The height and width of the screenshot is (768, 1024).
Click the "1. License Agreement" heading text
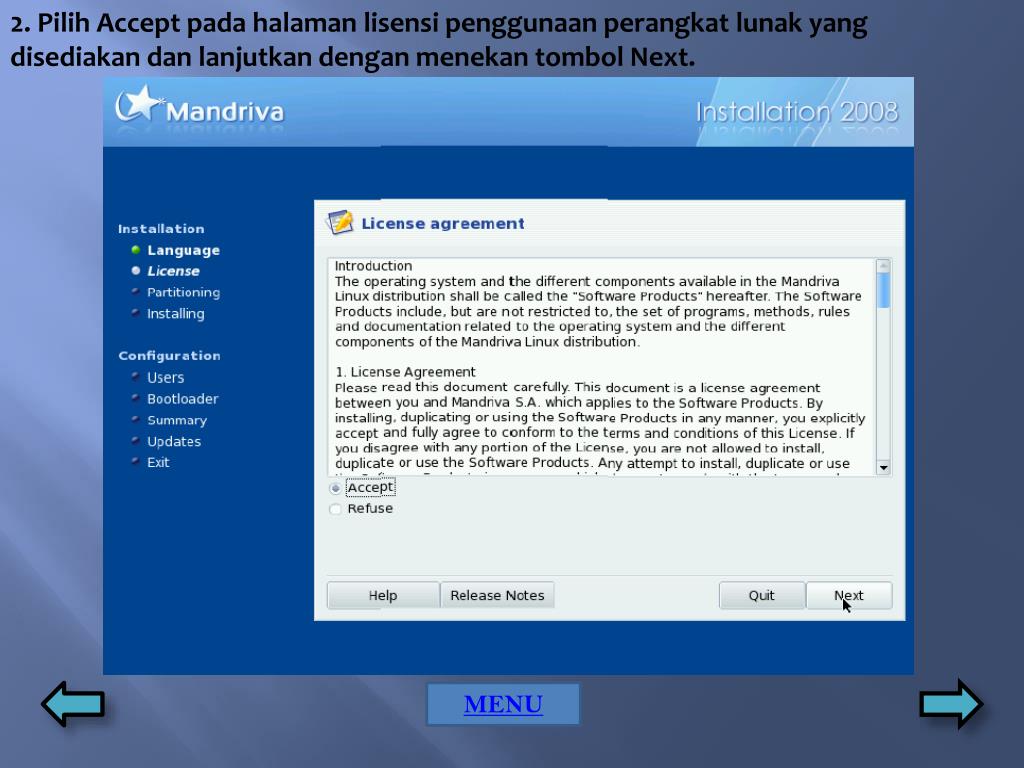(x=406, y=372)
